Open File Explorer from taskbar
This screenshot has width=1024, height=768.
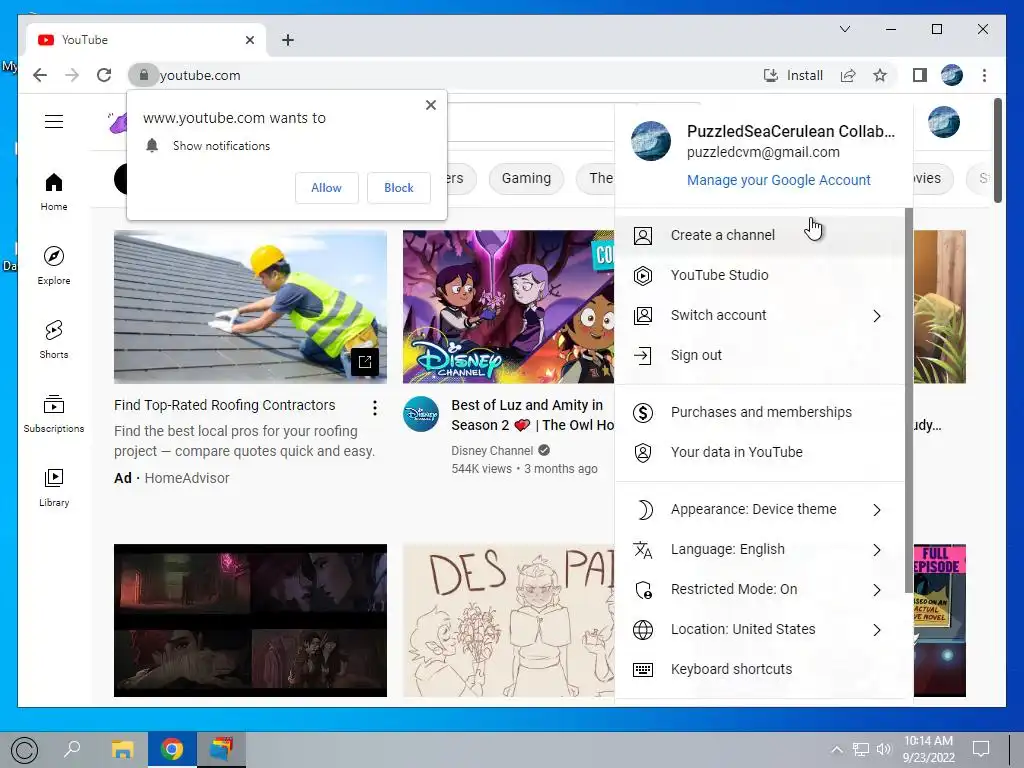[122, 748]
